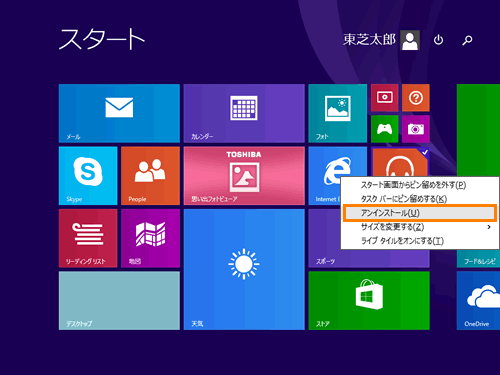The image size is (500, 375).
Task: Open the Photos tile
Action: coord(338,113)
